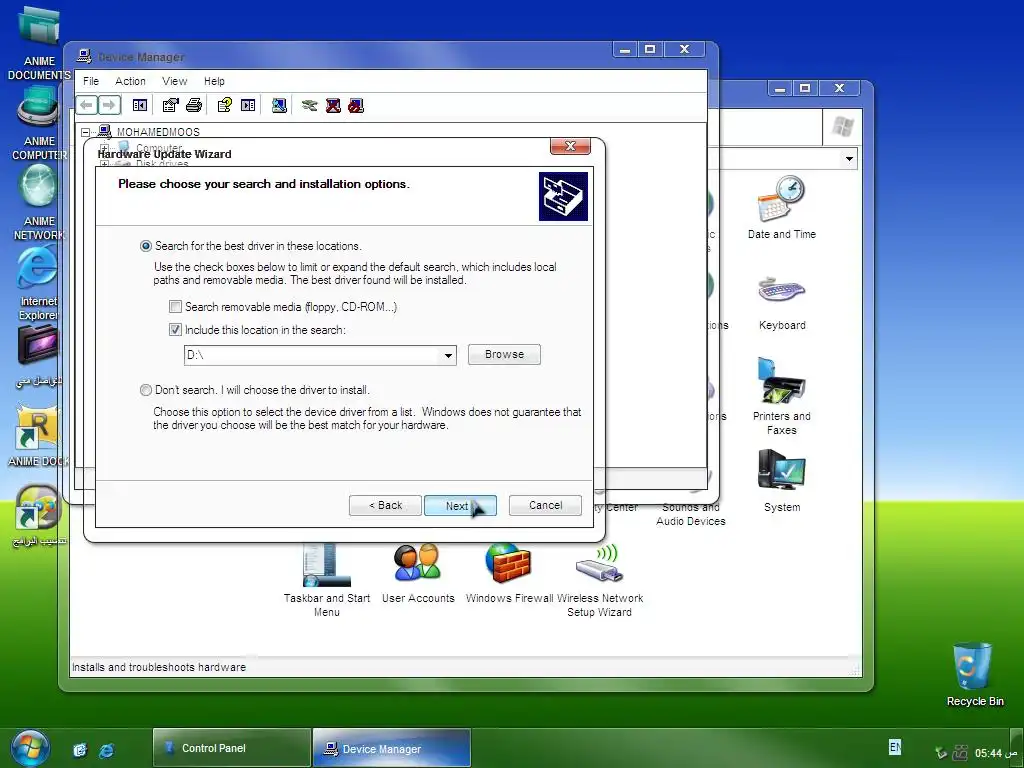Open Windows Firewall in Control Panel
This screenshot has width=1024, height=768.
coord(509,574)
